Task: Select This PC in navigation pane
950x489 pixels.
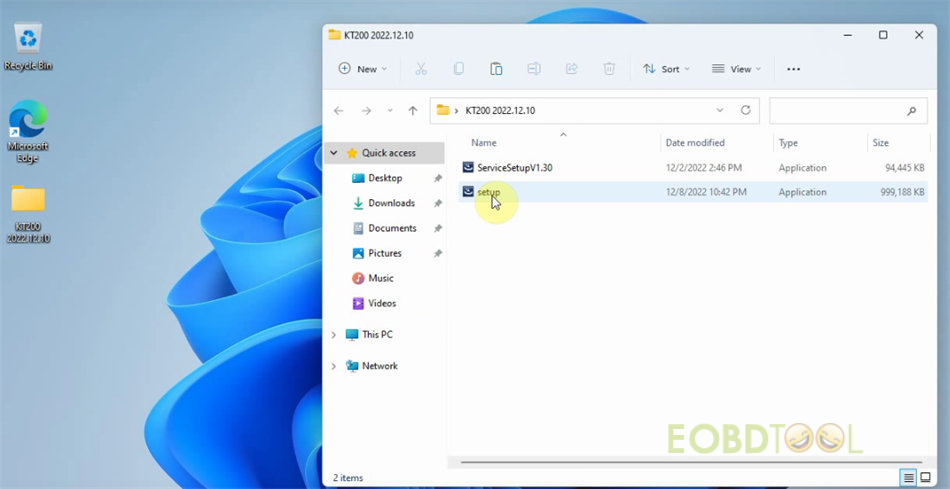Action: pos(377,334)
